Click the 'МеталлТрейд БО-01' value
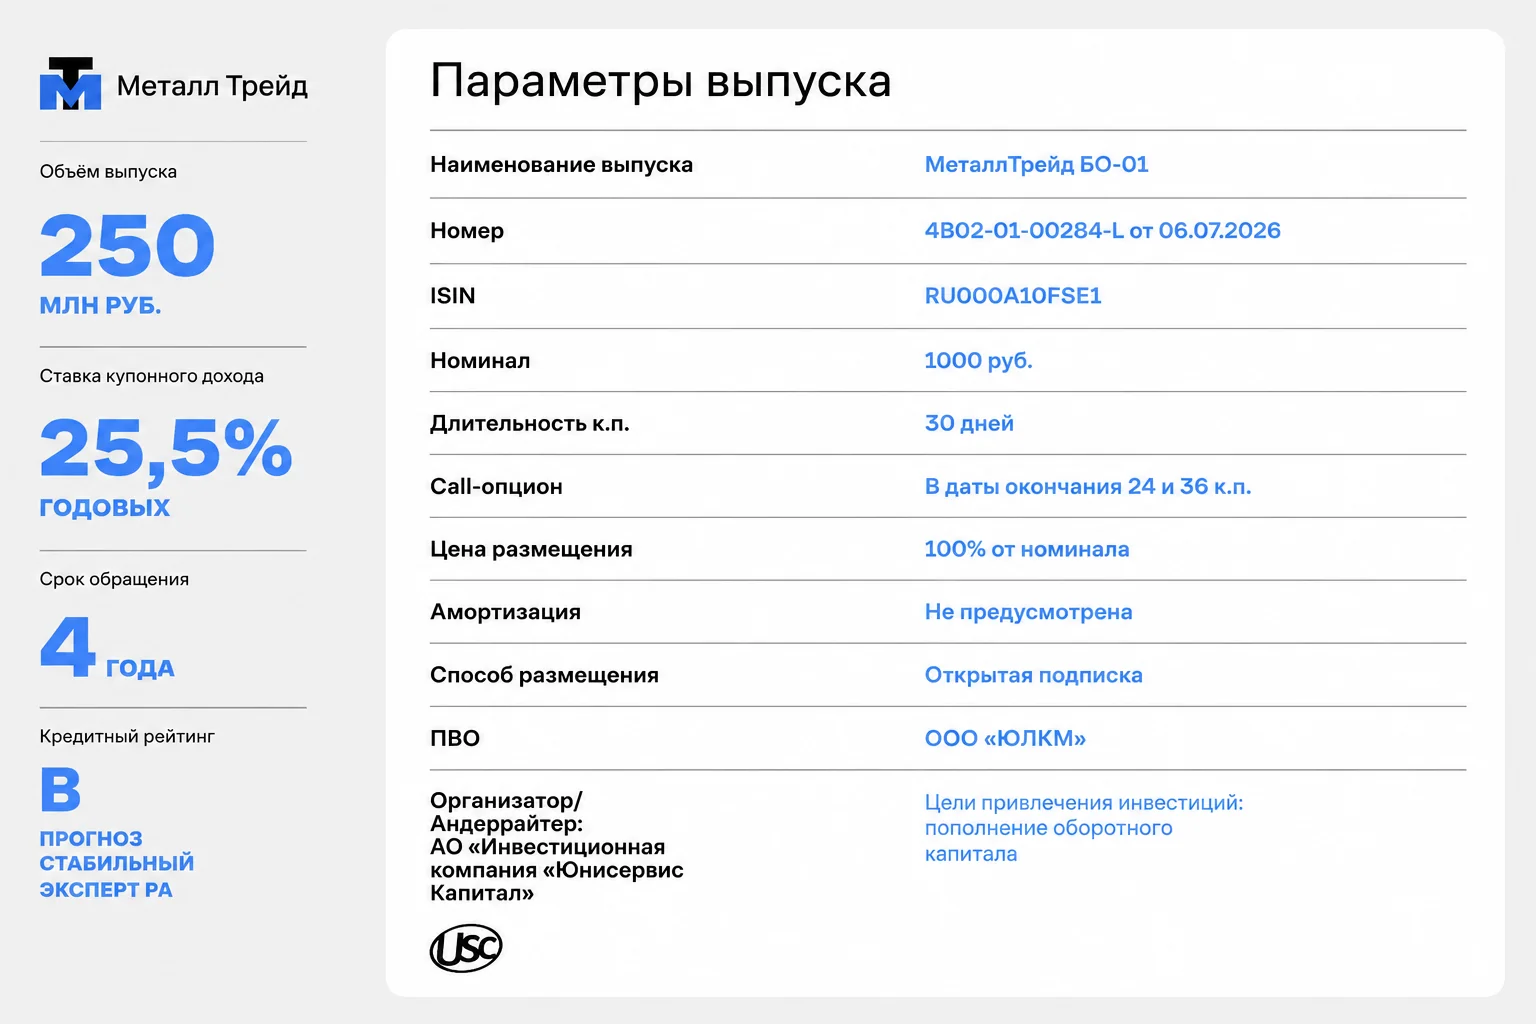This screenshot has height=1024, width=1536. point(1036,164)
